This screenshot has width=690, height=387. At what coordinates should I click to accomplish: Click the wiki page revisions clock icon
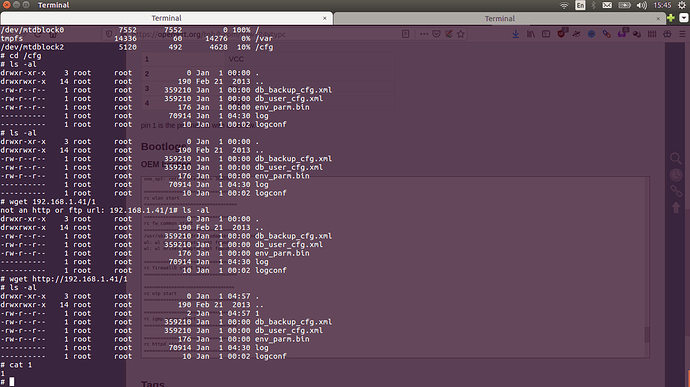(x=676, y=175)
